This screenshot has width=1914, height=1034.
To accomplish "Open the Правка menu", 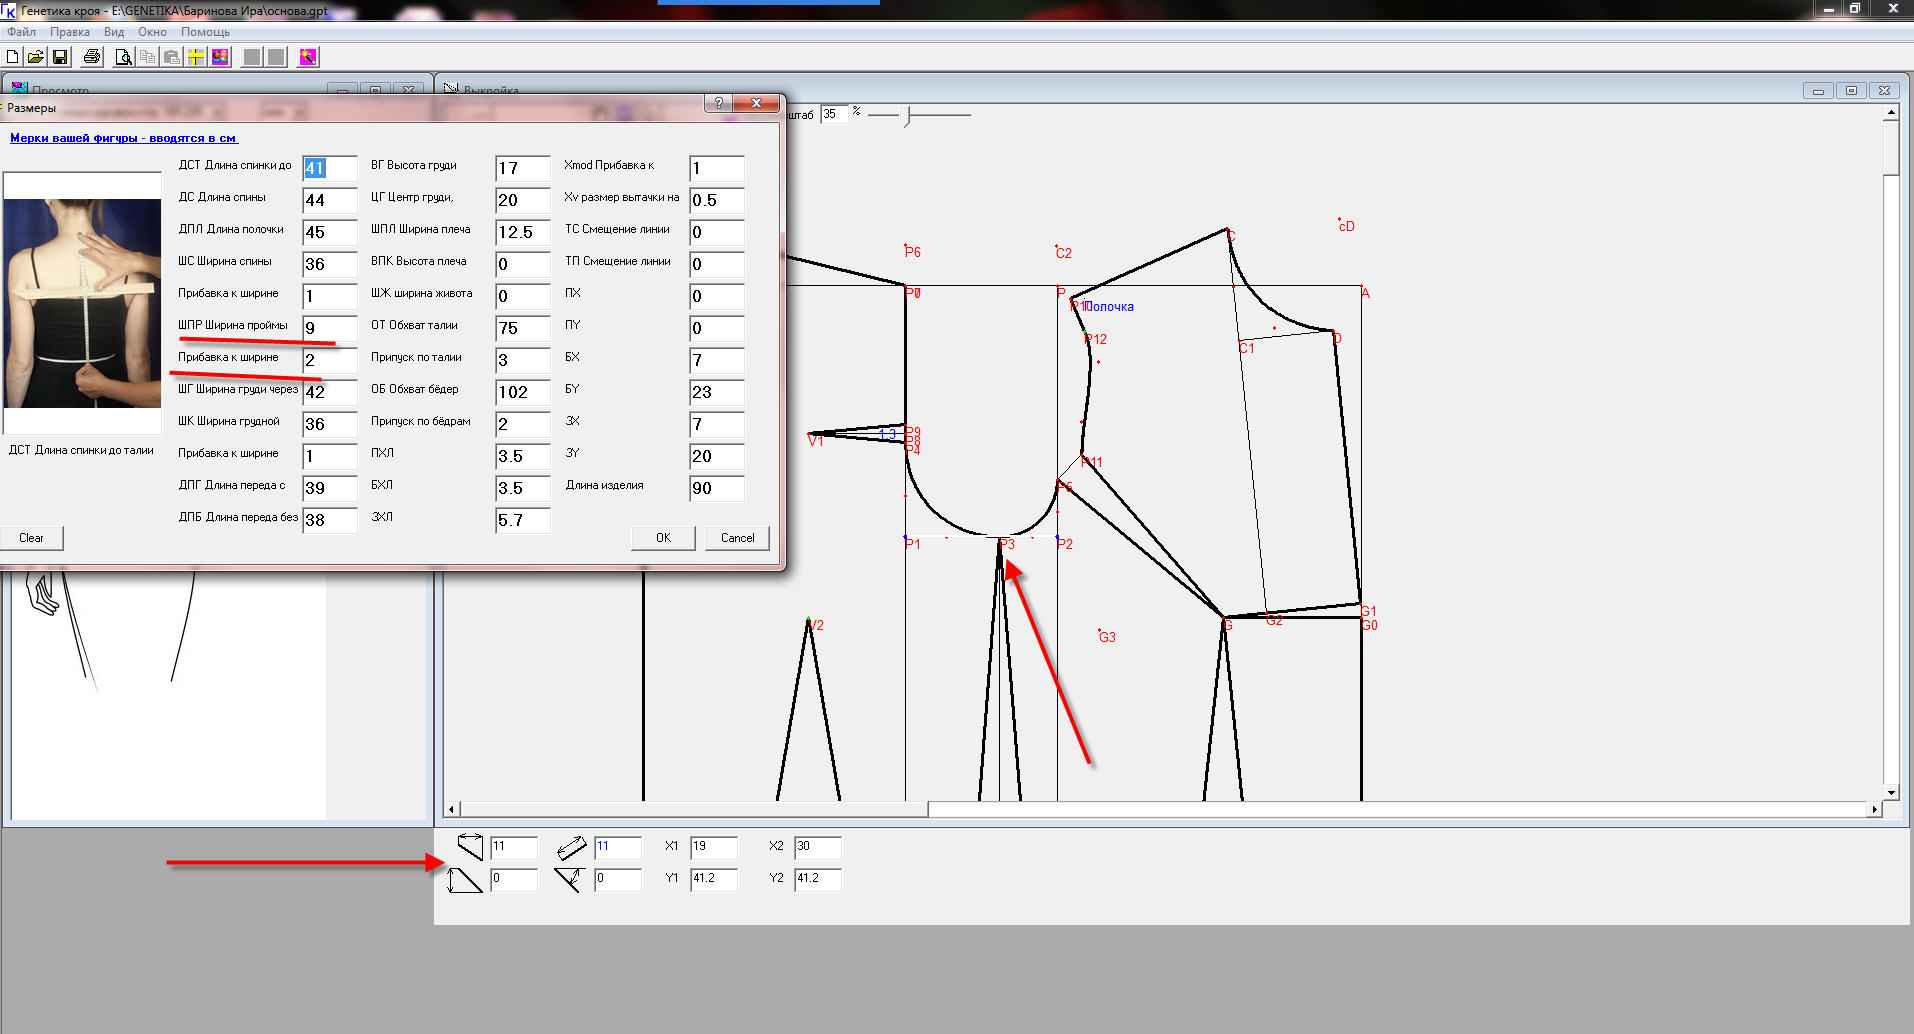I will pos(70,32).
